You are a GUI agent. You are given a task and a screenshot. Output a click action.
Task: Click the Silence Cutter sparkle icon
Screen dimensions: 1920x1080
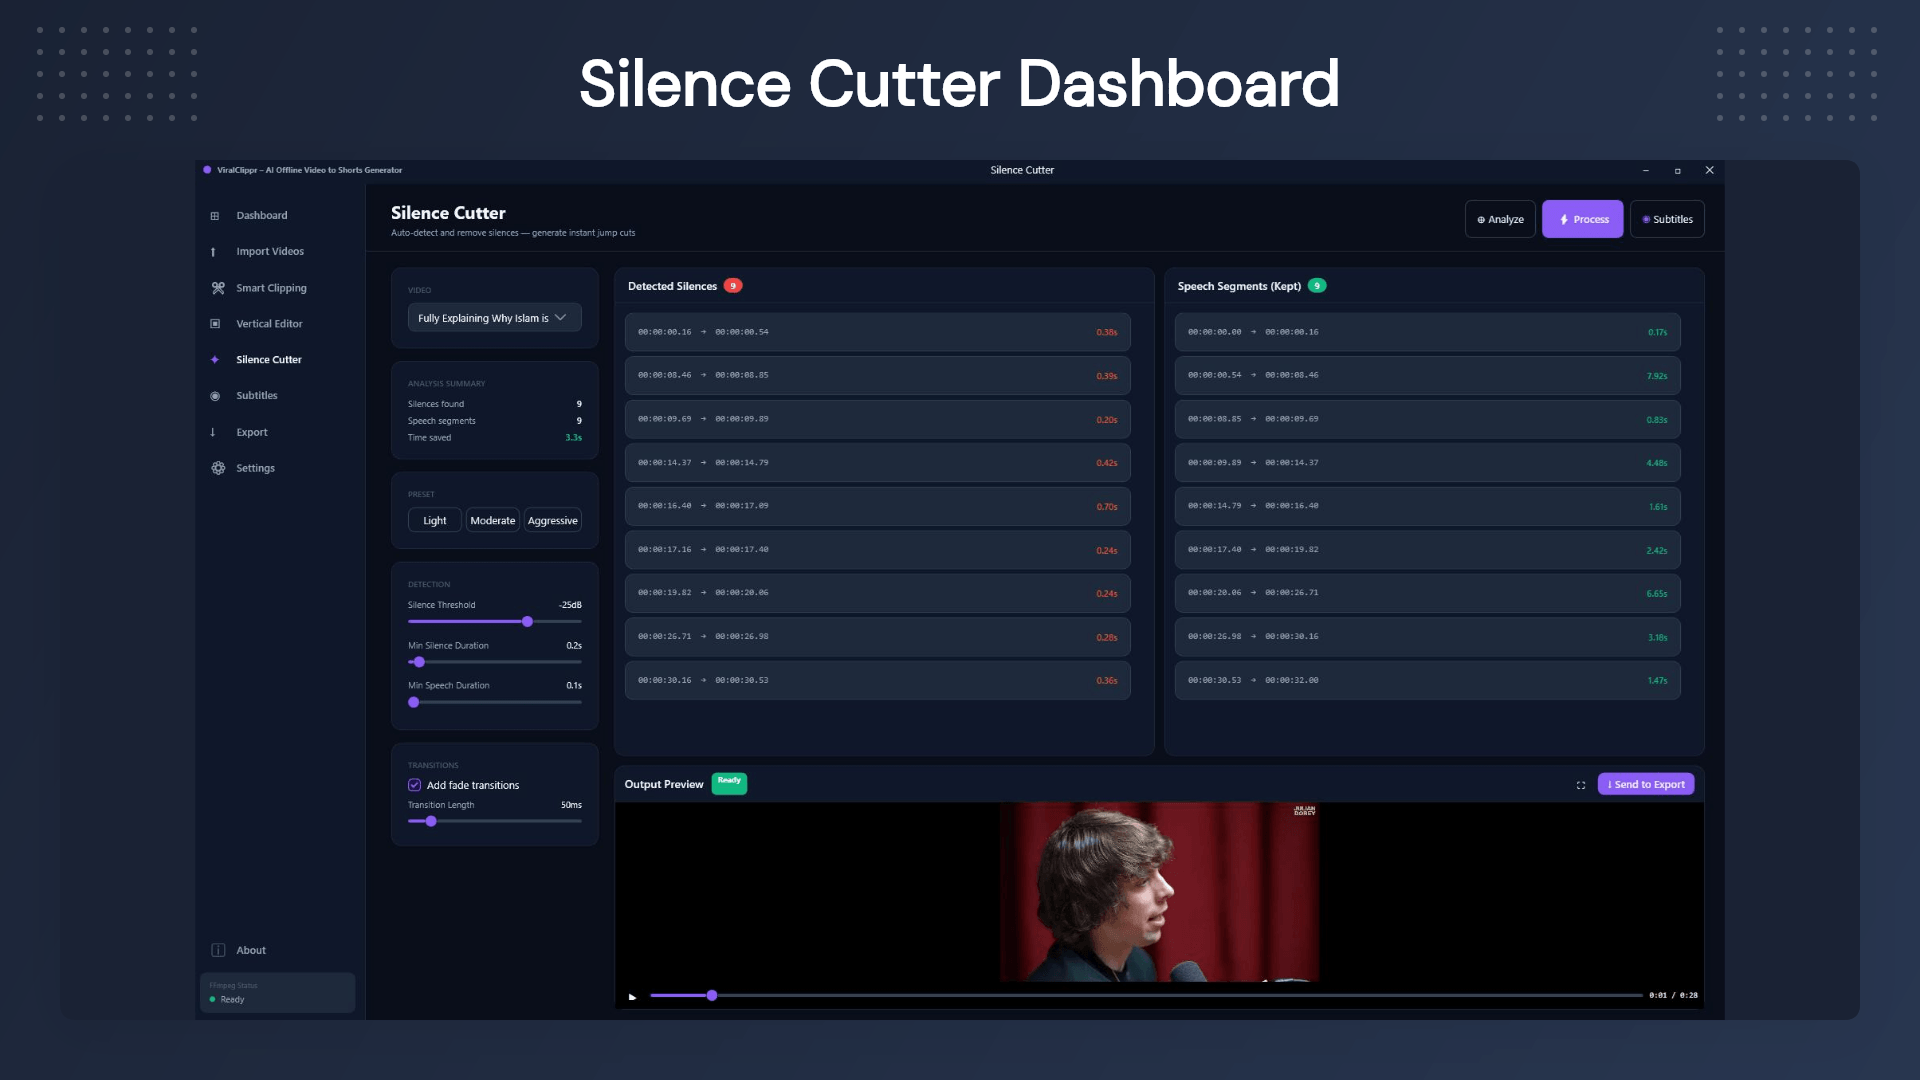(214, 360)
